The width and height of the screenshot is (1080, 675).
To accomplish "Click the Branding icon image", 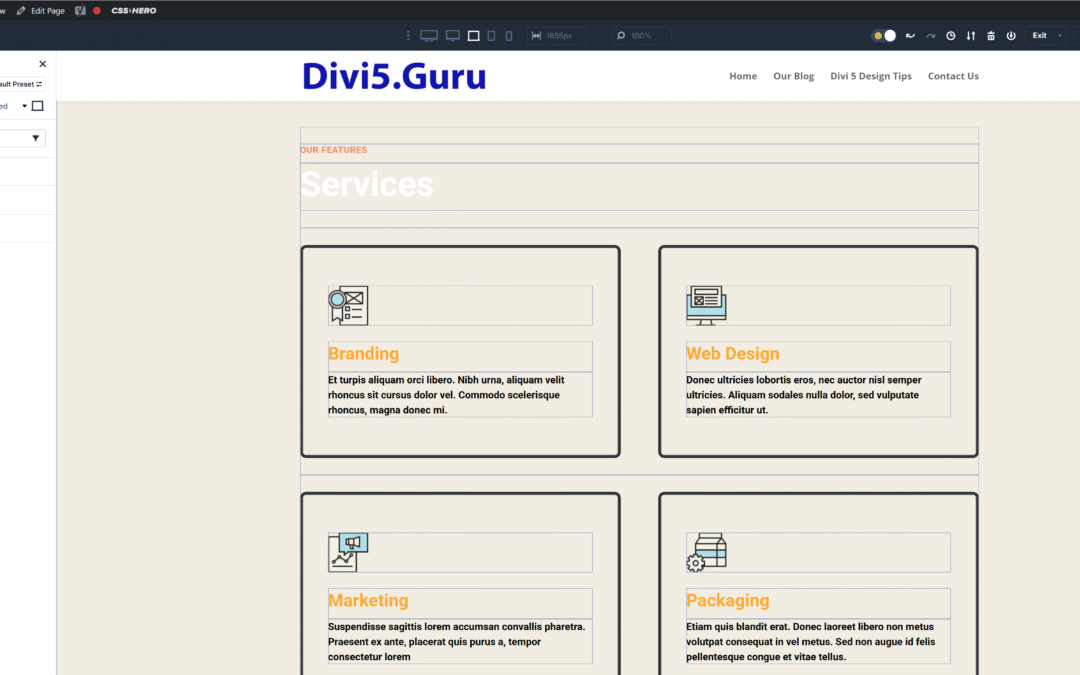I will point(349,305).
